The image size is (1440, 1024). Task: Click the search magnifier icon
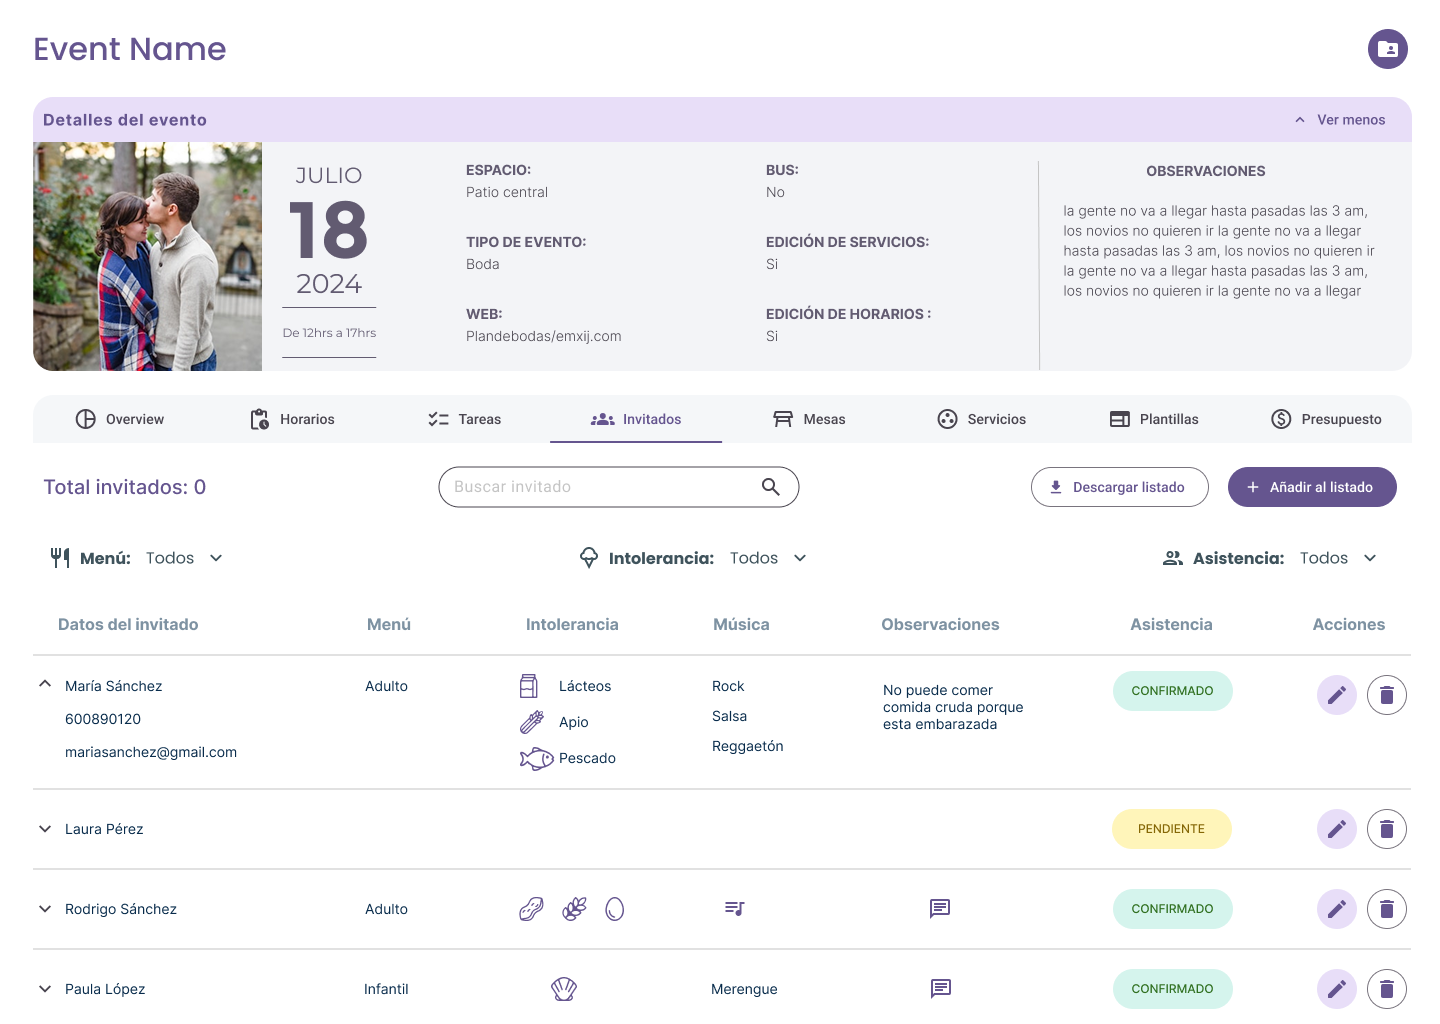(770, 487)
